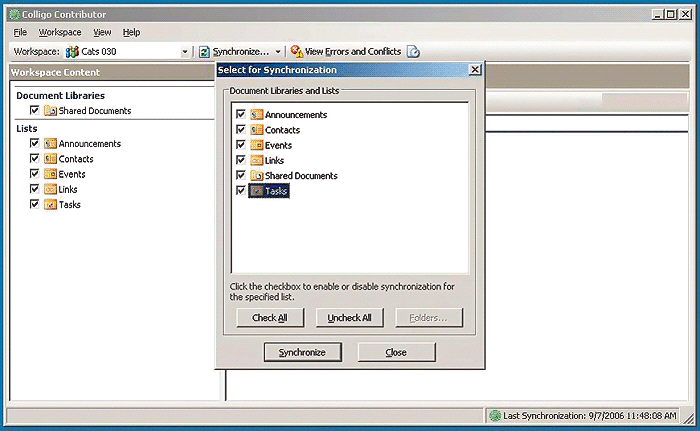
Task: Click the highlighted Tasks icon in dialog
Action: pos(256,191)
